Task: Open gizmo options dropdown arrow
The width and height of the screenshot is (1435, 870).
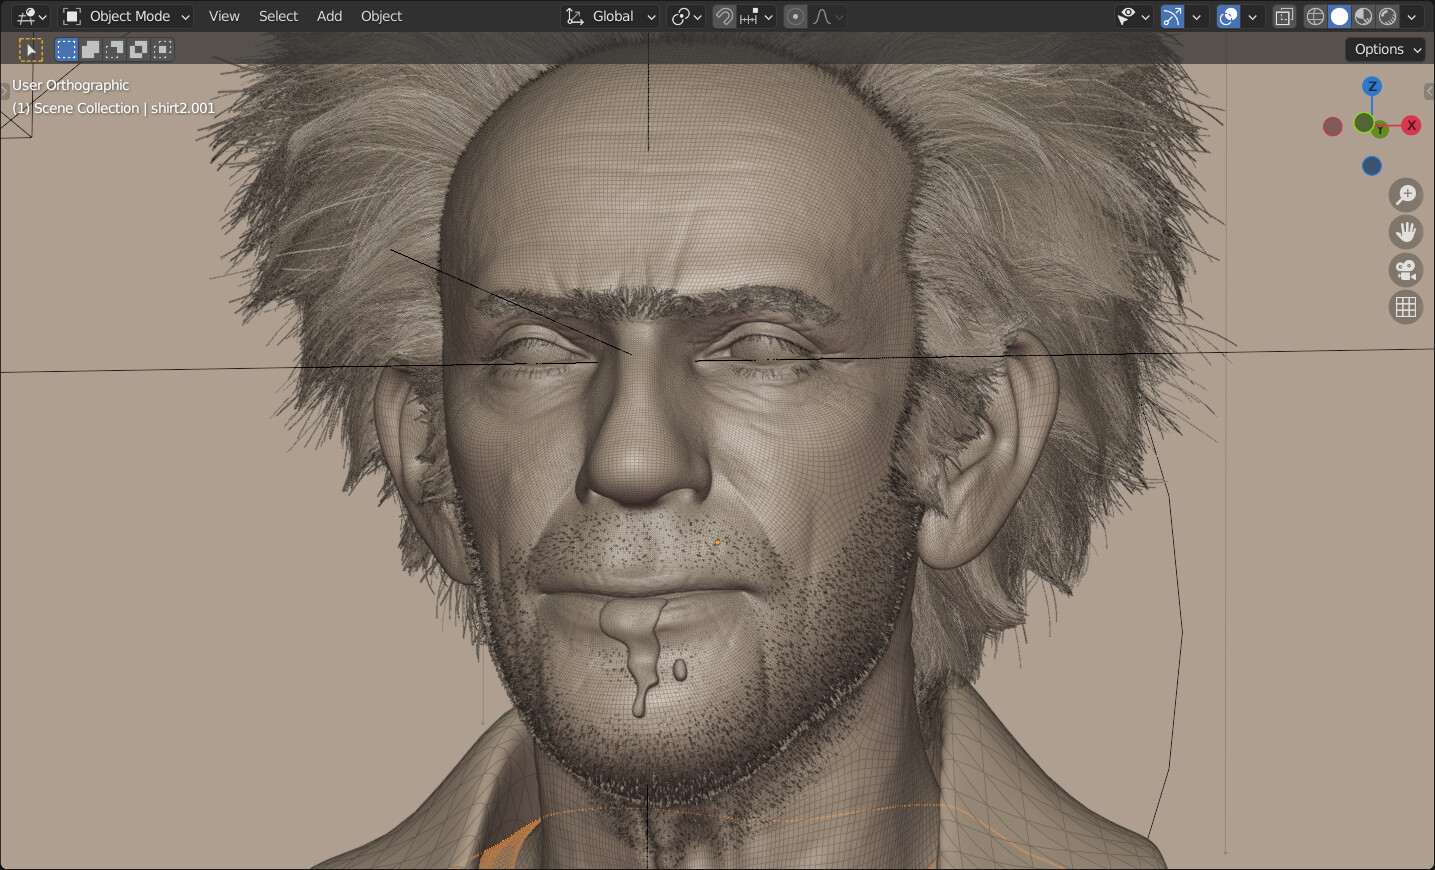Action: click(x=1196, y=16)
